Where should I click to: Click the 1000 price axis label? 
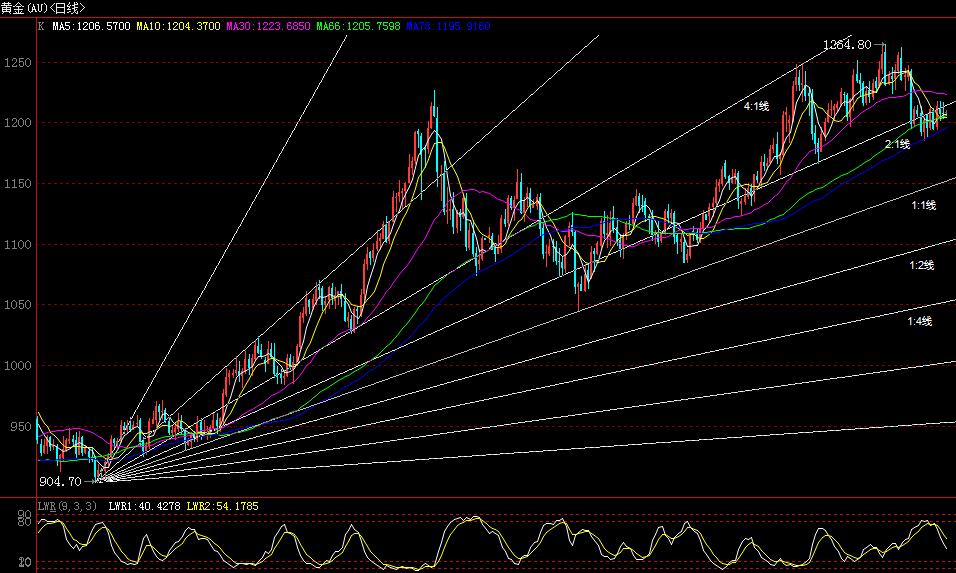[17, 366]
